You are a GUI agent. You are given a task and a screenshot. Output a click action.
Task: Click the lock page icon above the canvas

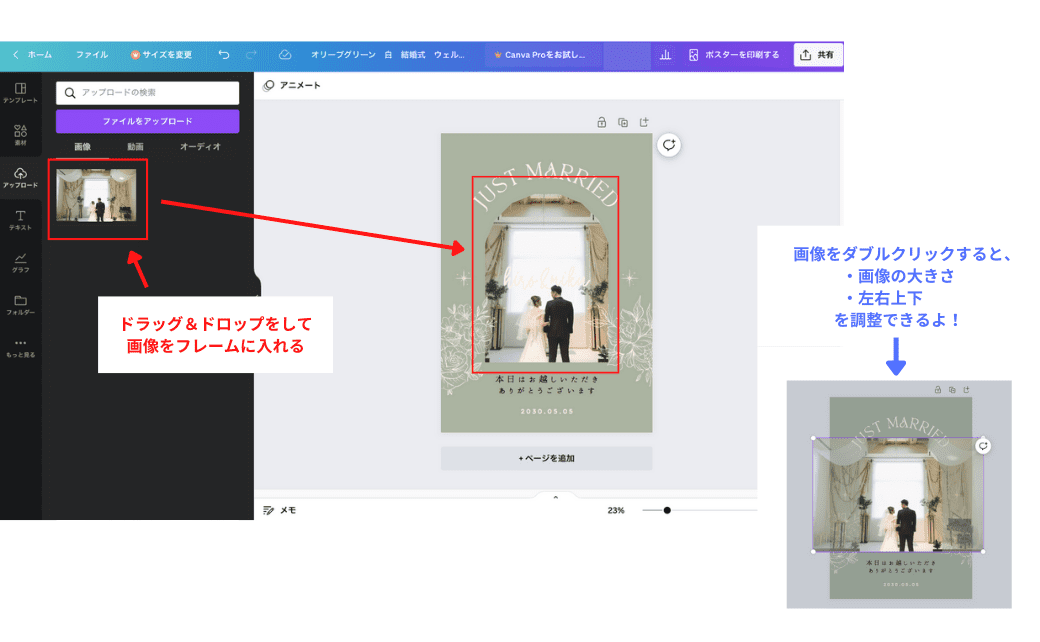coord(601,122)
